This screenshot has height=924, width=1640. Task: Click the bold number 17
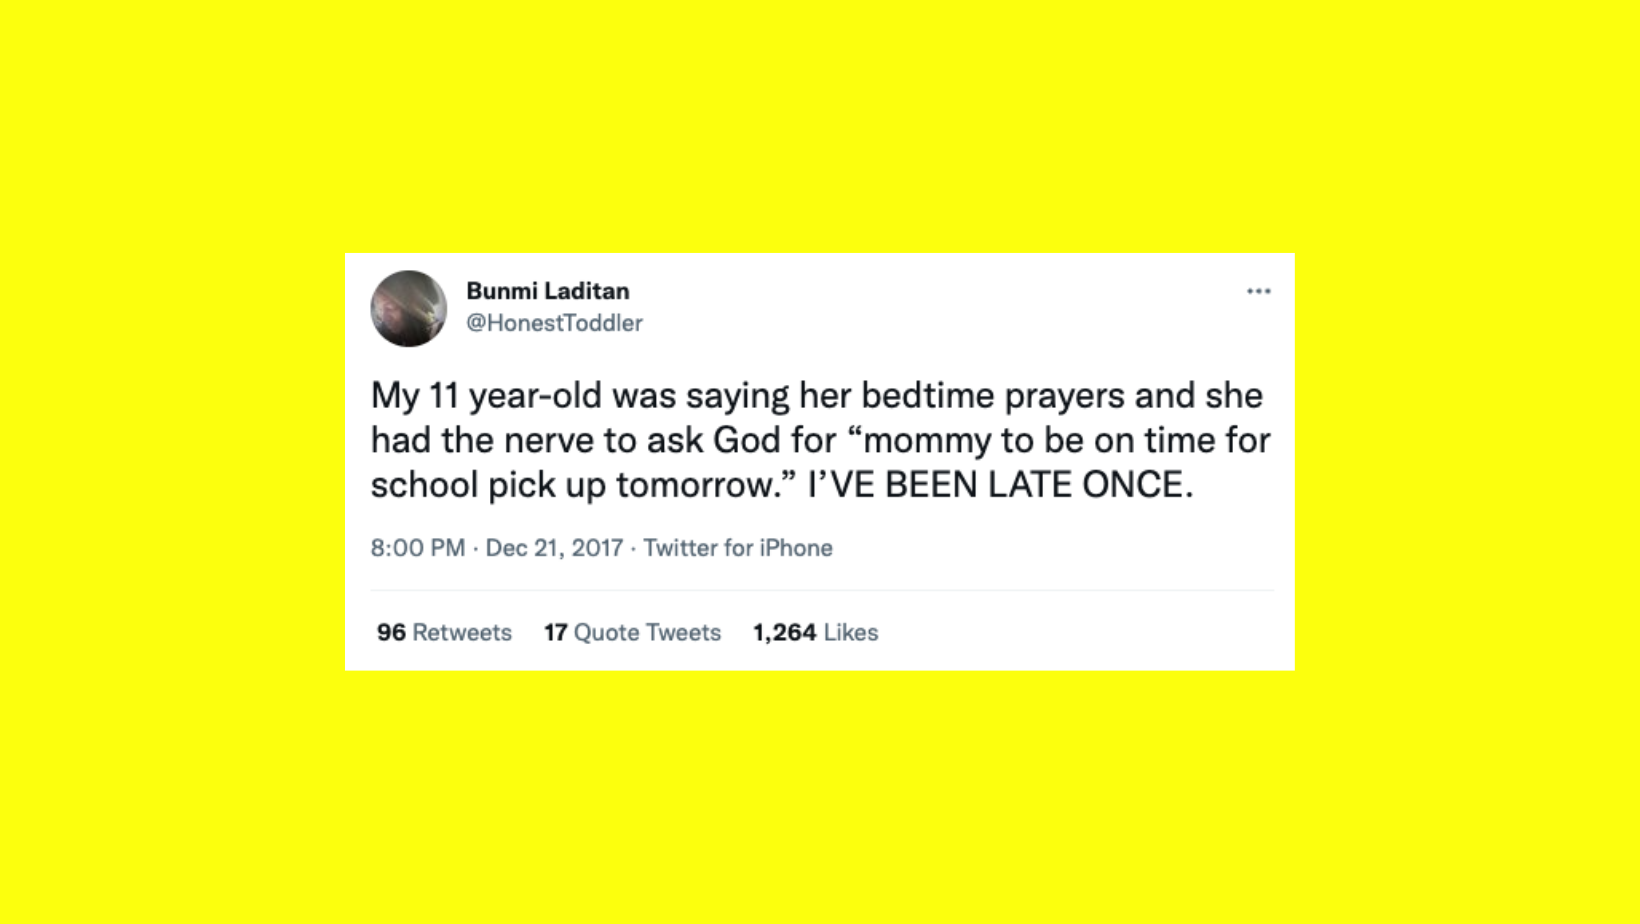[x=555, y=632]
